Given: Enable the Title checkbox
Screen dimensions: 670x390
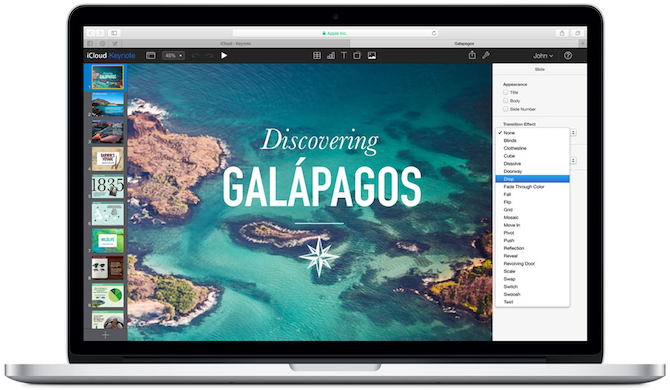Looking at the screenshot, I should coord(505,92).
